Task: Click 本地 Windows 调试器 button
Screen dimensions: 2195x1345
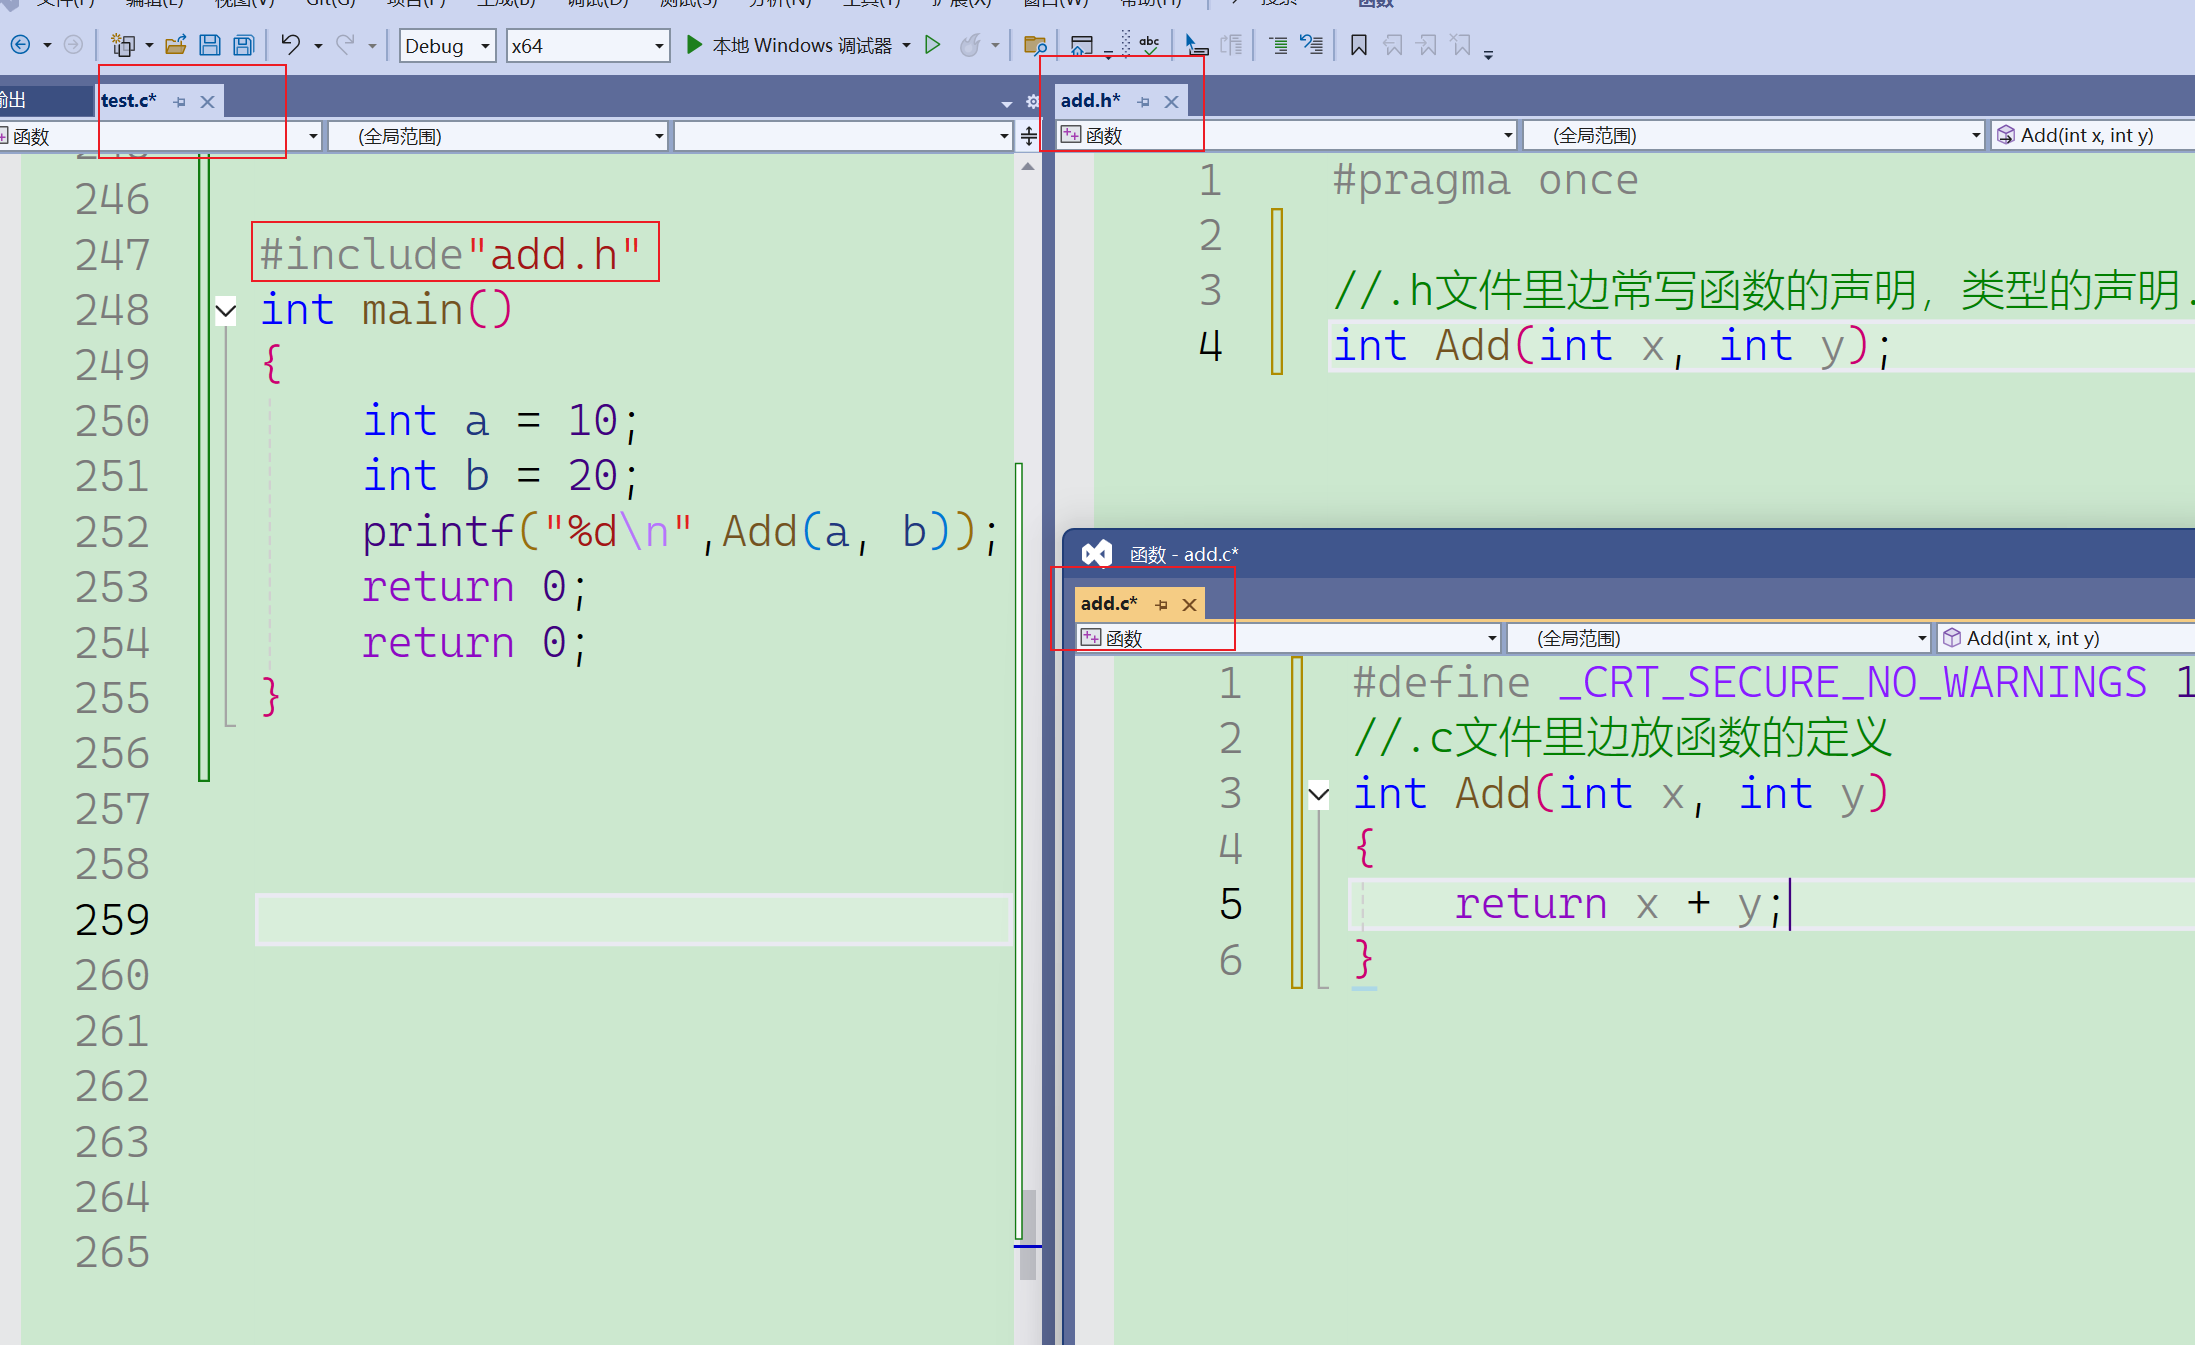Action: (x=802, y=45)
